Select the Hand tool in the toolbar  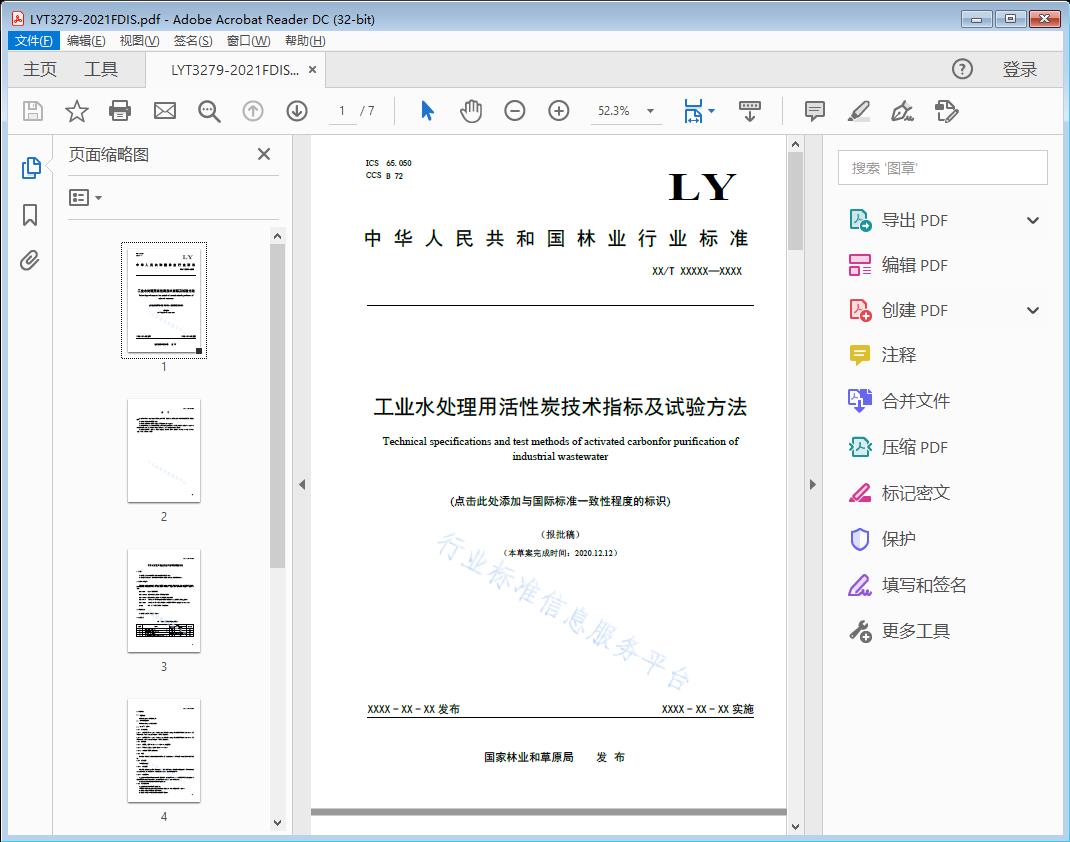click(x=470, y=111)
